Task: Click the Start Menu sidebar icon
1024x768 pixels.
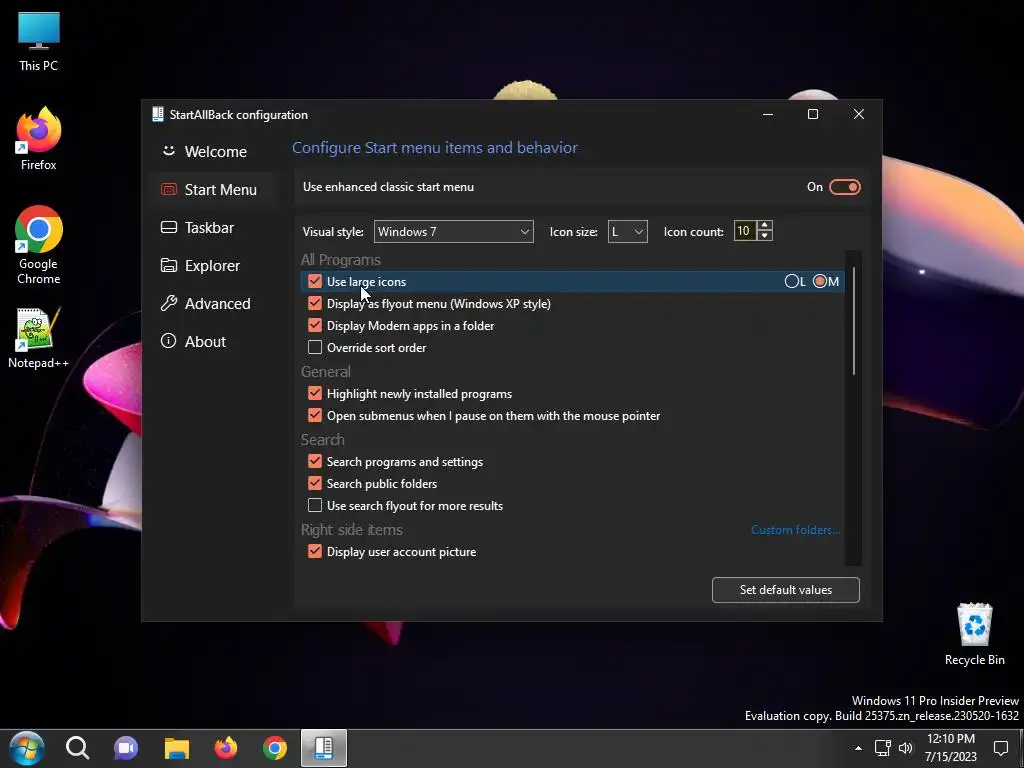Action: pyautogui.click(x=168, y=189)
